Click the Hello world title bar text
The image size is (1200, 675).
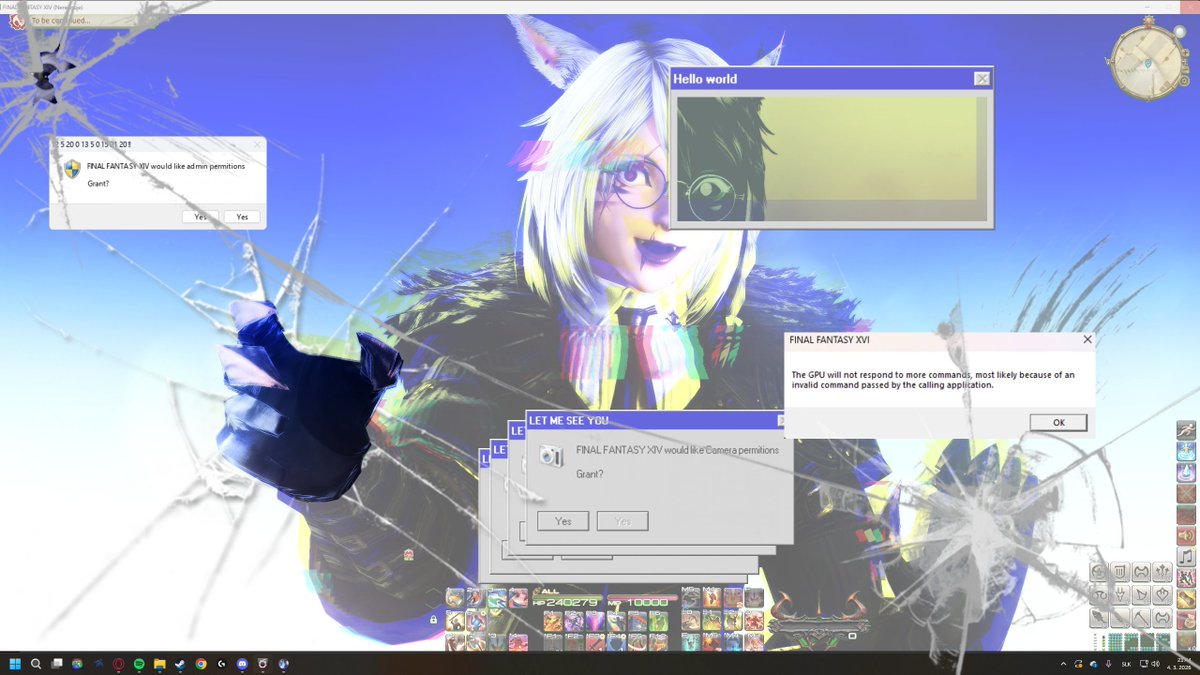click(x=705, y=79)
